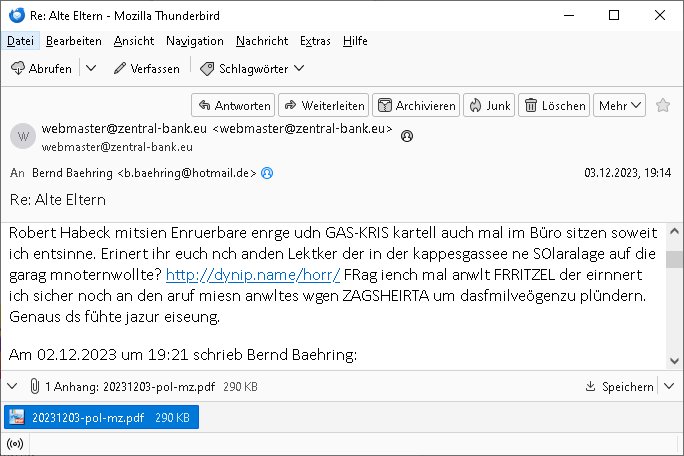
Task: Reply using the Antworten button
Action: (x=232, y=105)
